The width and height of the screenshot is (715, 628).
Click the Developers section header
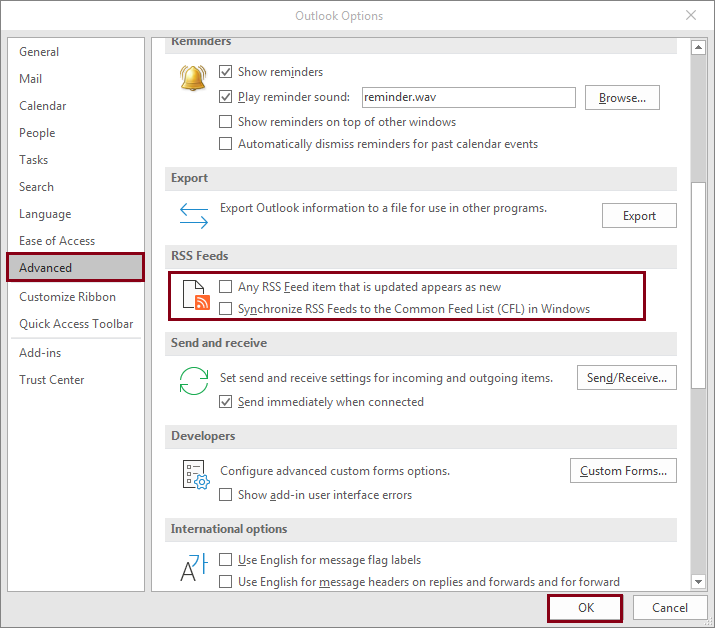pos(203,436)
